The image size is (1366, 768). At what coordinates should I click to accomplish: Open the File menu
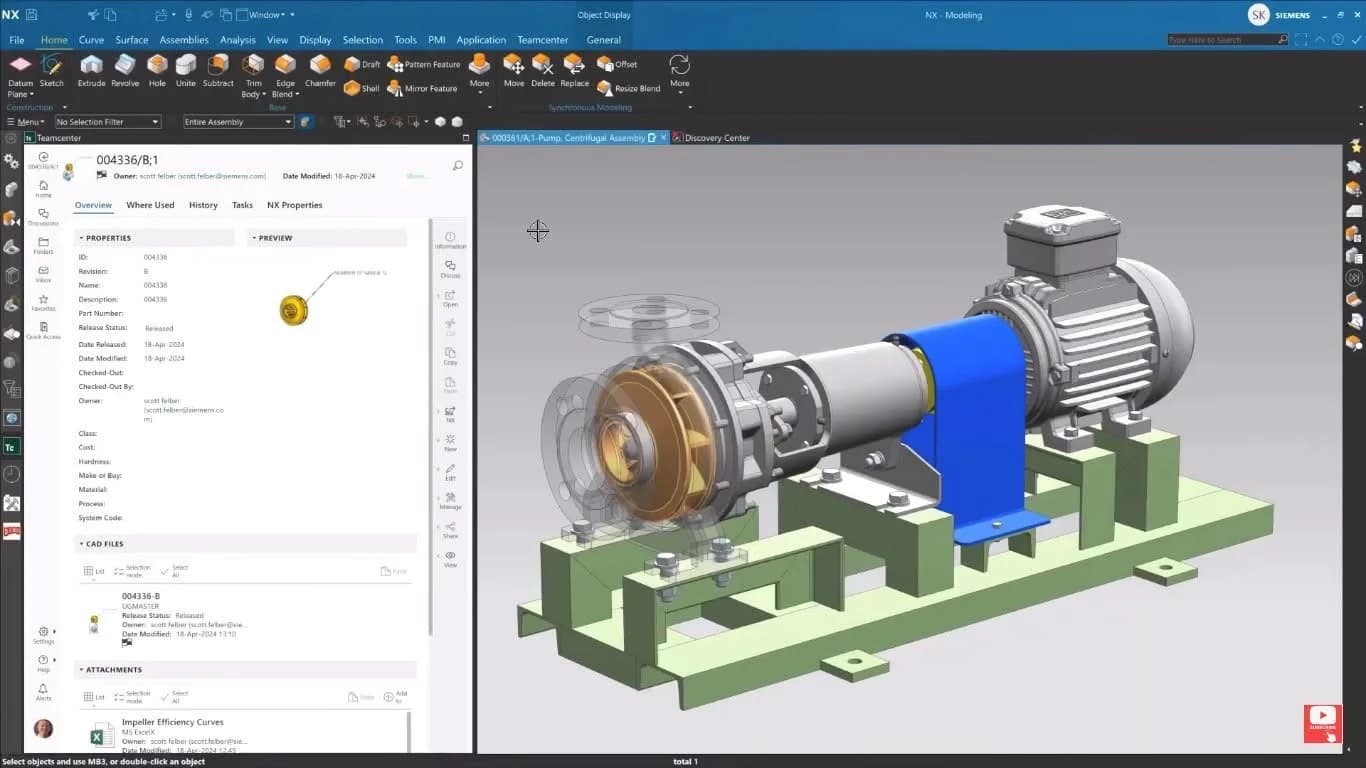pos(17,40)
